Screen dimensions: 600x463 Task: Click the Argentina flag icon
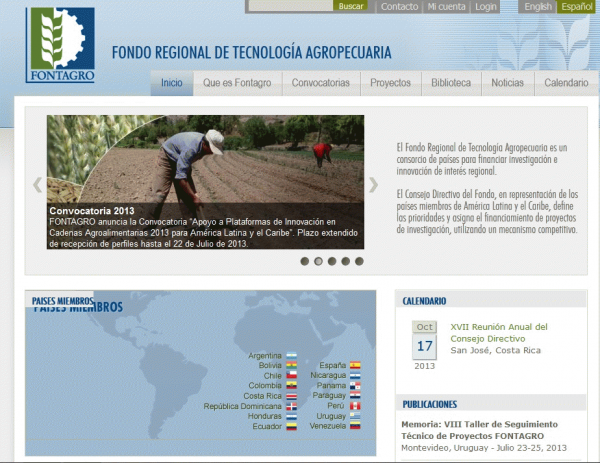click(291, 356)
